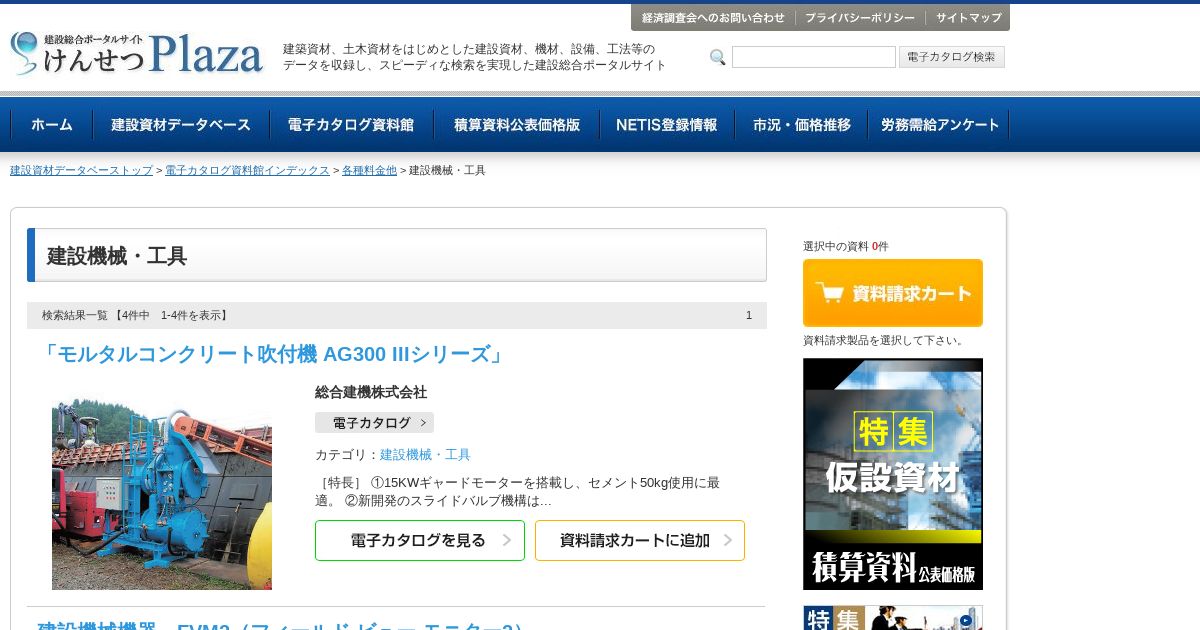Click the 選択中の資料 0件 text

(846, 246)
